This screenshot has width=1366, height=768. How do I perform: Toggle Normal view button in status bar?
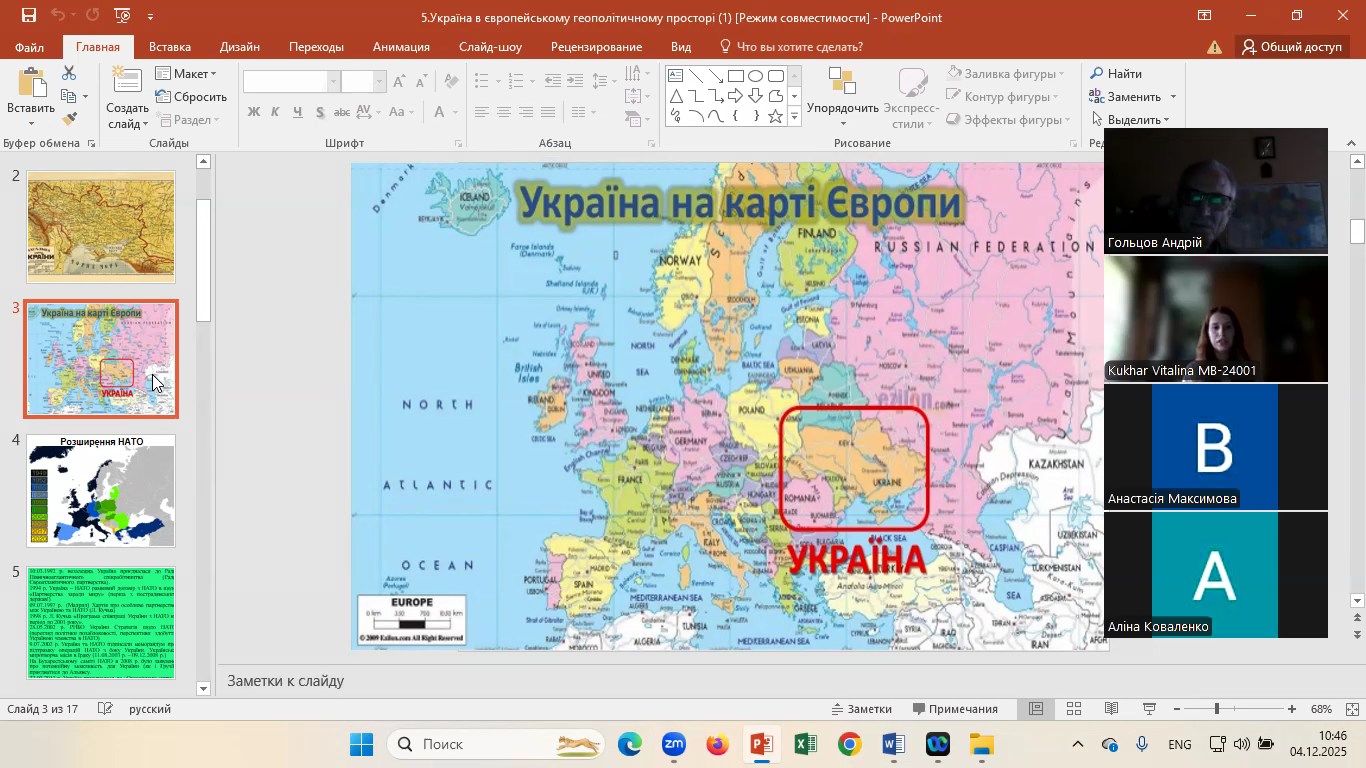tap(1037, 709)
